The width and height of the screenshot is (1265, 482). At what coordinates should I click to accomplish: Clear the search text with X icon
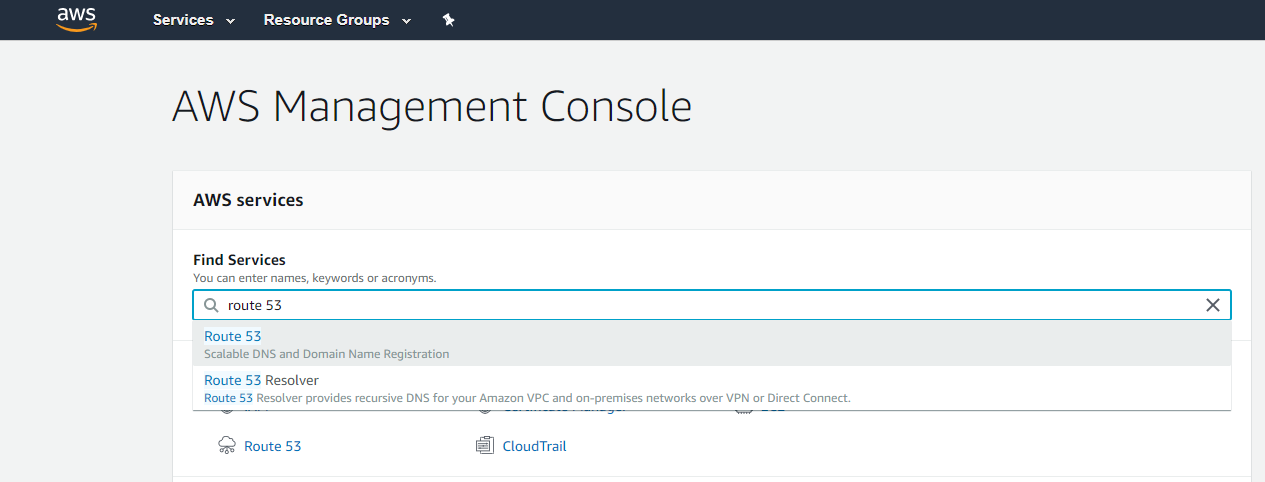1212,305
